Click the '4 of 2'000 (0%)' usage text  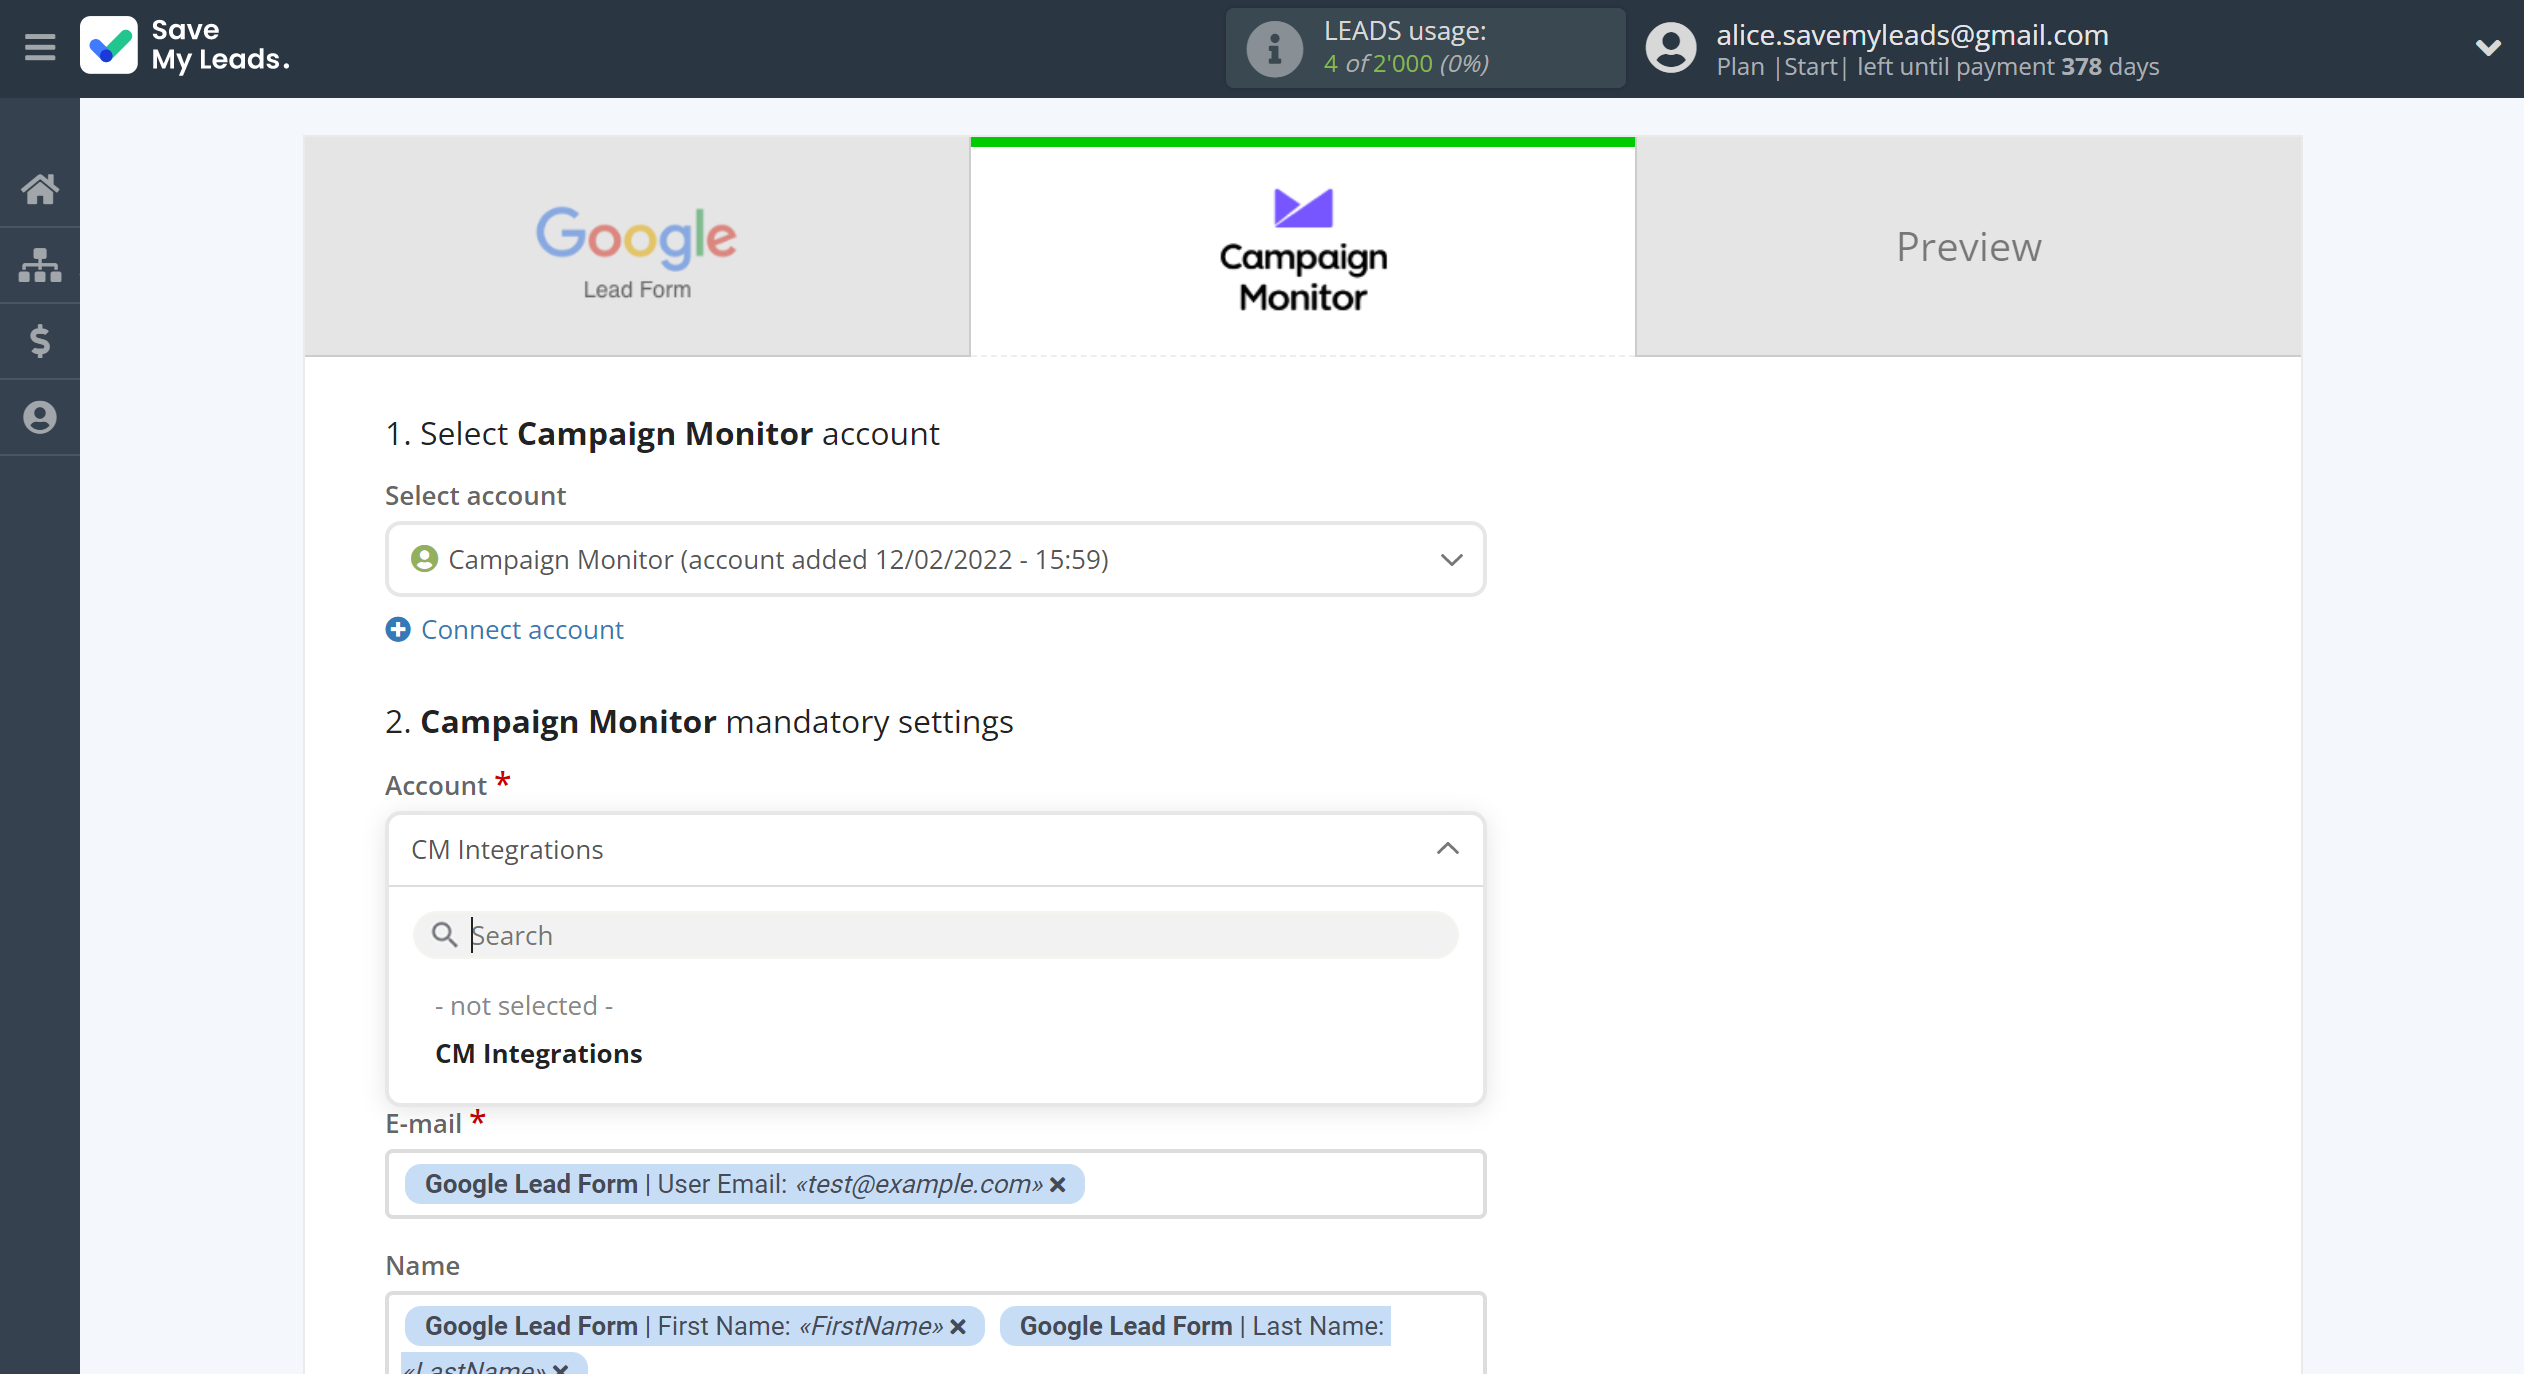(1406, 64)
